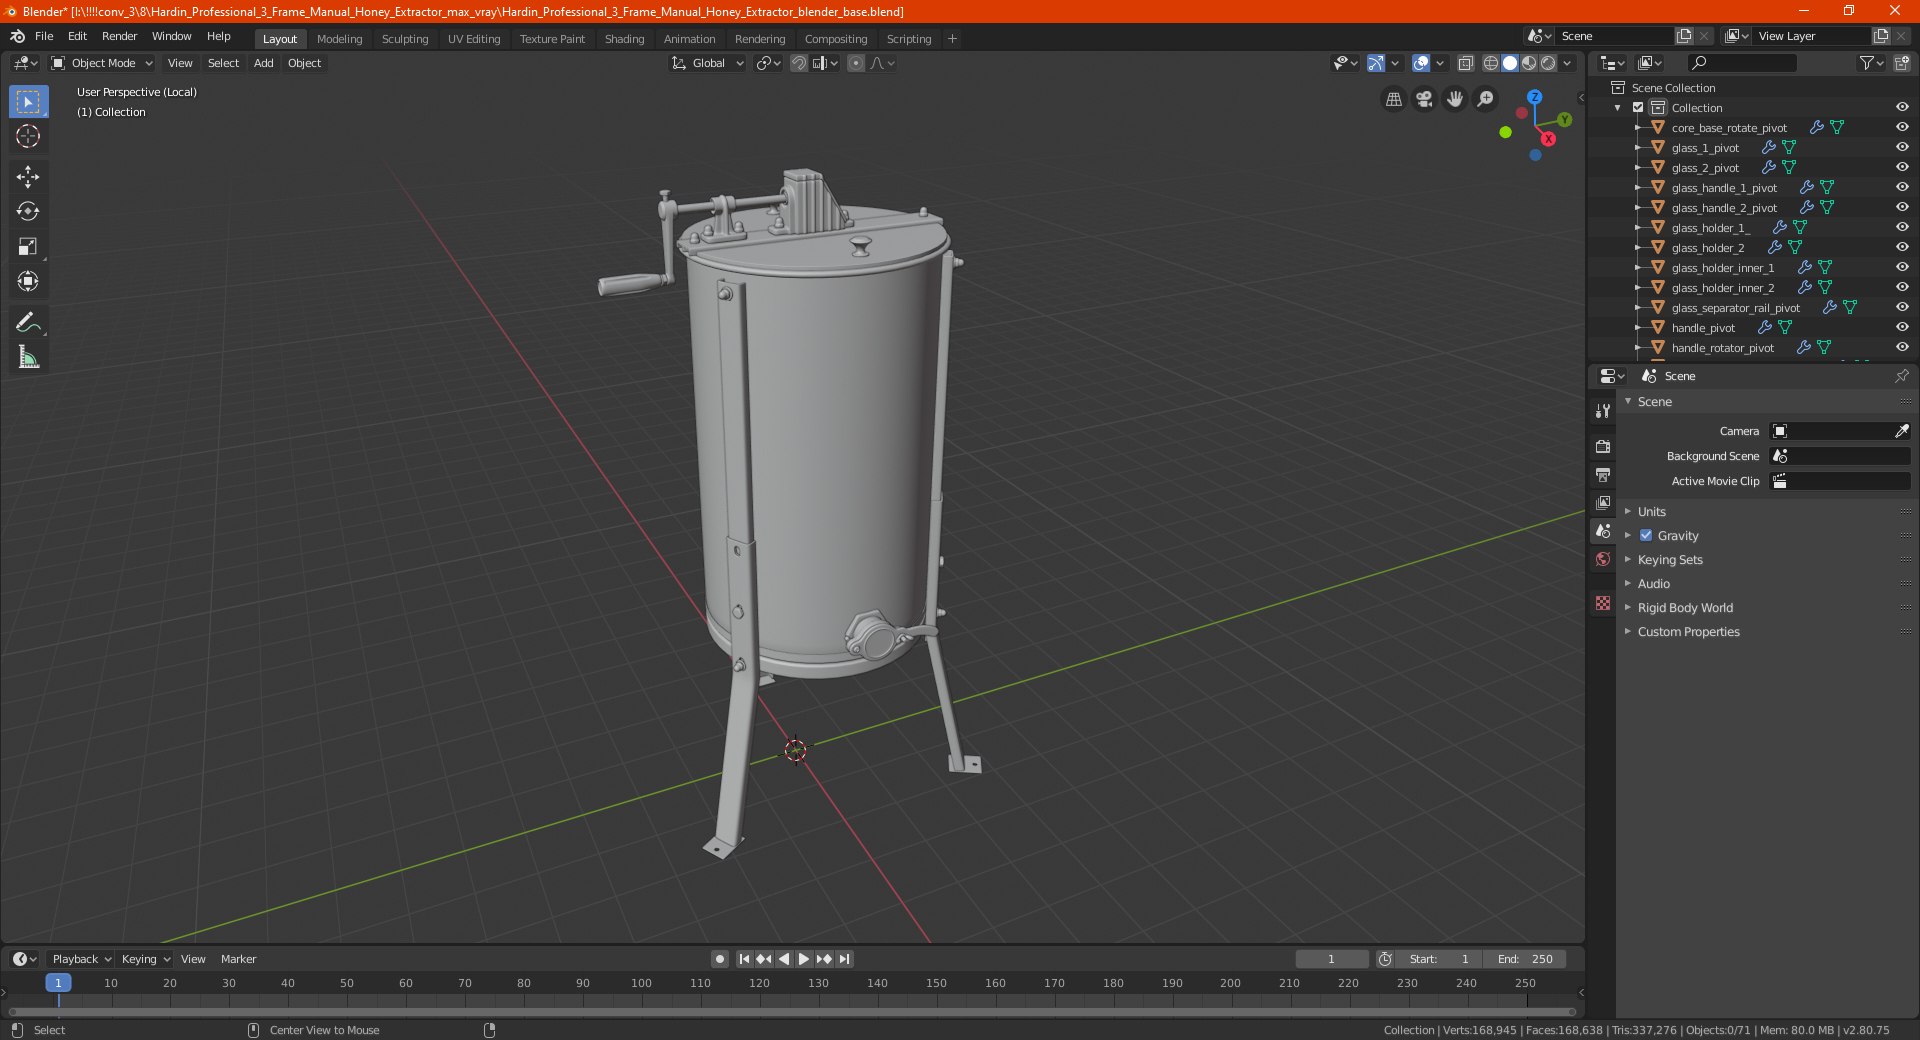Hide glass_handle_1_pivot visibility eye
This screenshot has width=1920, height=1040.
(1902, 187)
